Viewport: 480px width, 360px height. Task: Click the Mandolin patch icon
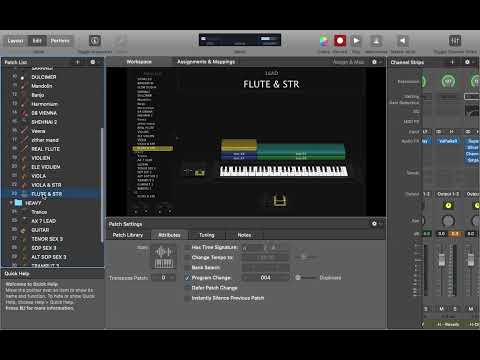tap(23, 86)
